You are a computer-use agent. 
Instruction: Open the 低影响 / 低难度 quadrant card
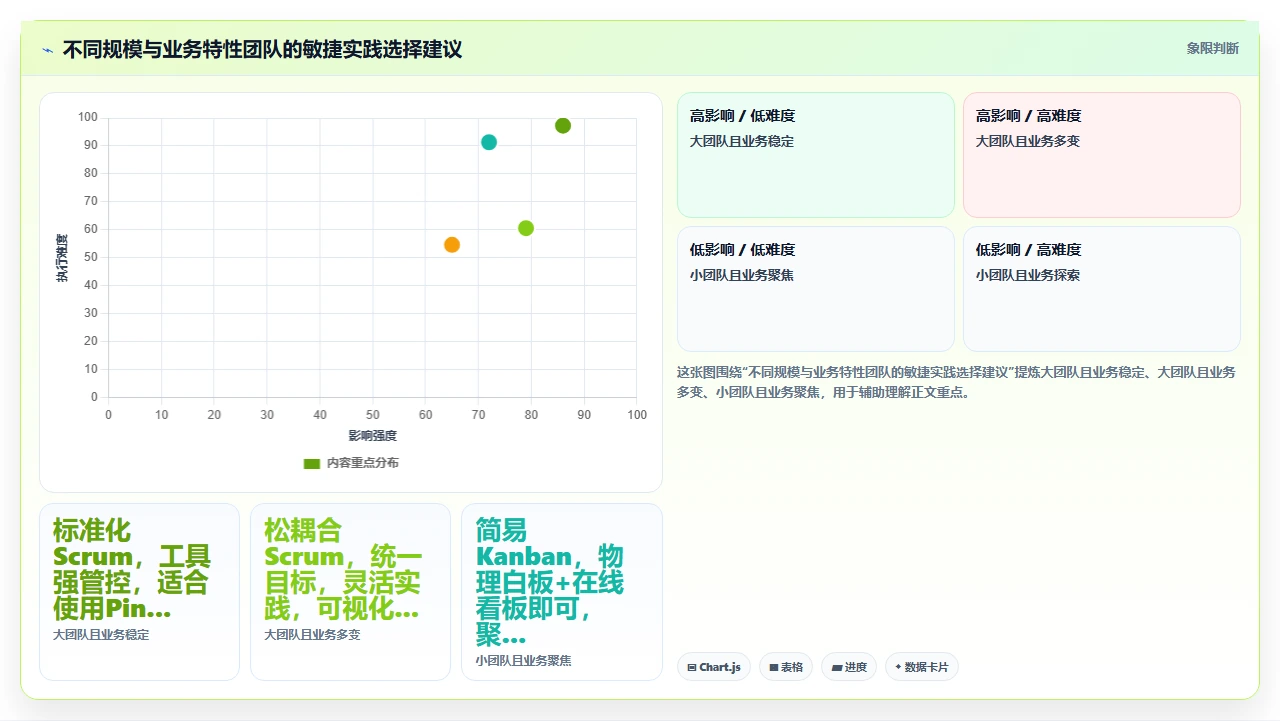(816, 289)
